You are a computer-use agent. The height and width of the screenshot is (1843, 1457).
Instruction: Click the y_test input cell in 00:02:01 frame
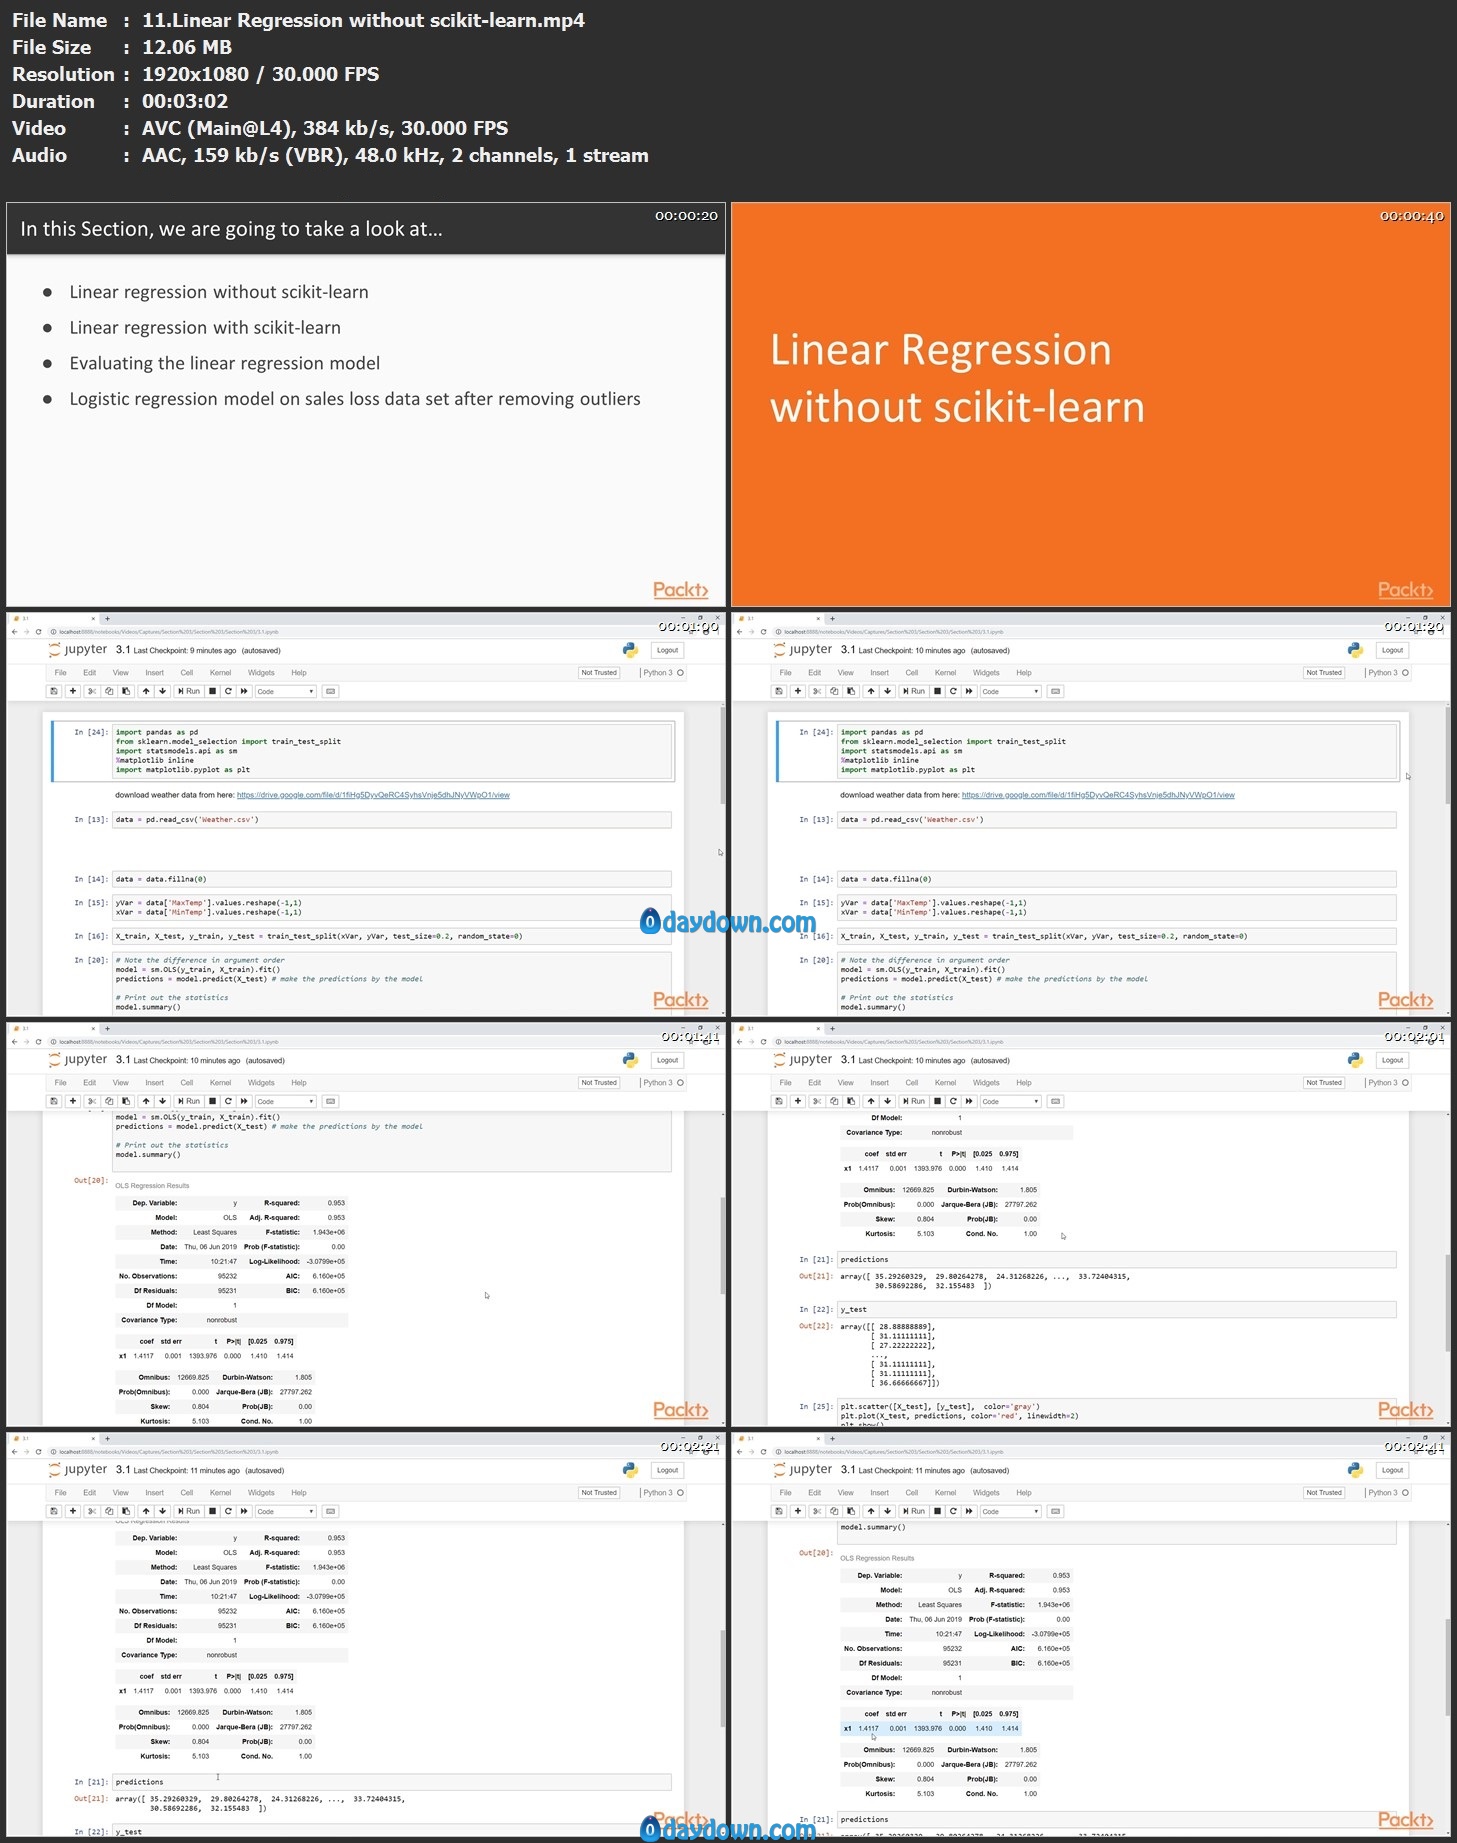pos(1117,1310)
